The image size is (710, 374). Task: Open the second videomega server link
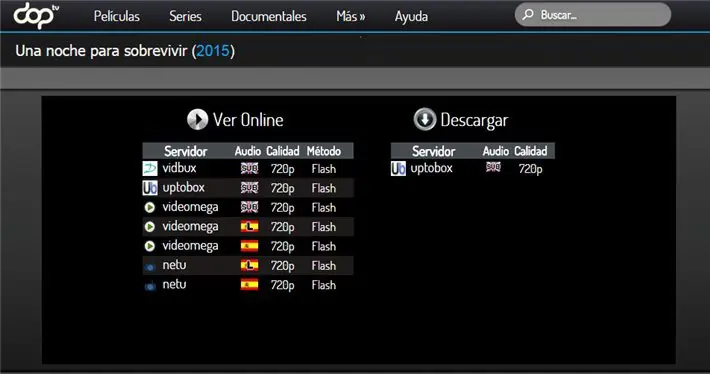[x=190, y=226]
